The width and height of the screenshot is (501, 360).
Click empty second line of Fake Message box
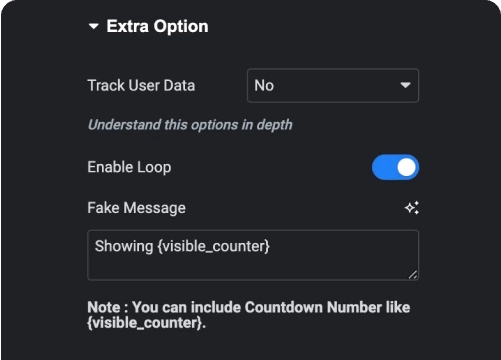click(248, 267)
